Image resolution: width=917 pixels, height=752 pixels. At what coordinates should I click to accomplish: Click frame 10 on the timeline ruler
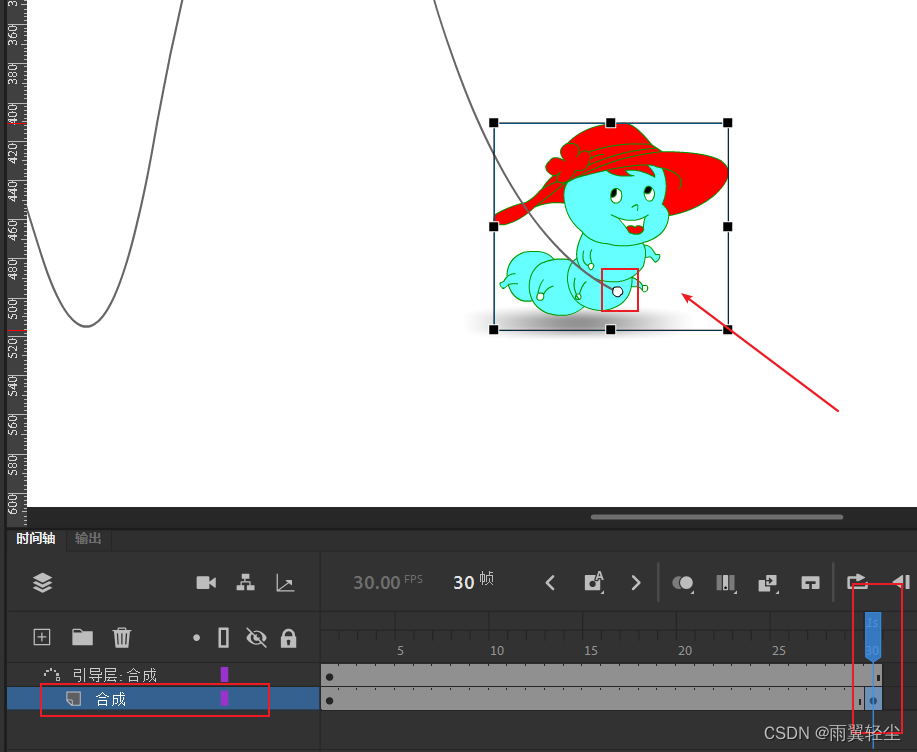pos(497,650)
